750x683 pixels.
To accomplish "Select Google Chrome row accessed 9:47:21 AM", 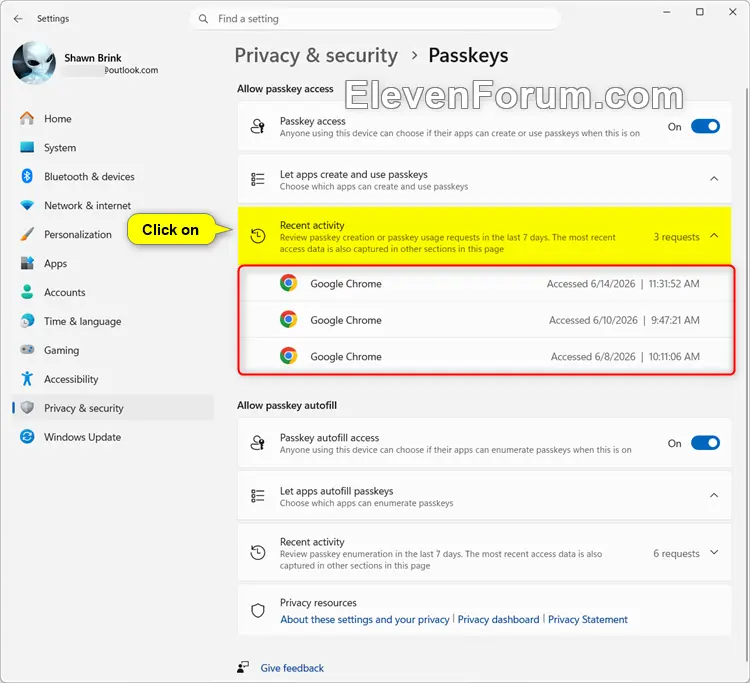I will (486, 320).
